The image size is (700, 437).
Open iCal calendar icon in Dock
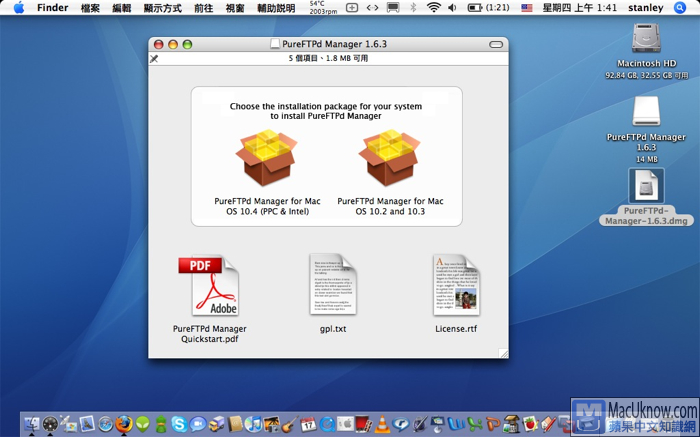pyautogui.click(x=308, y=425)
